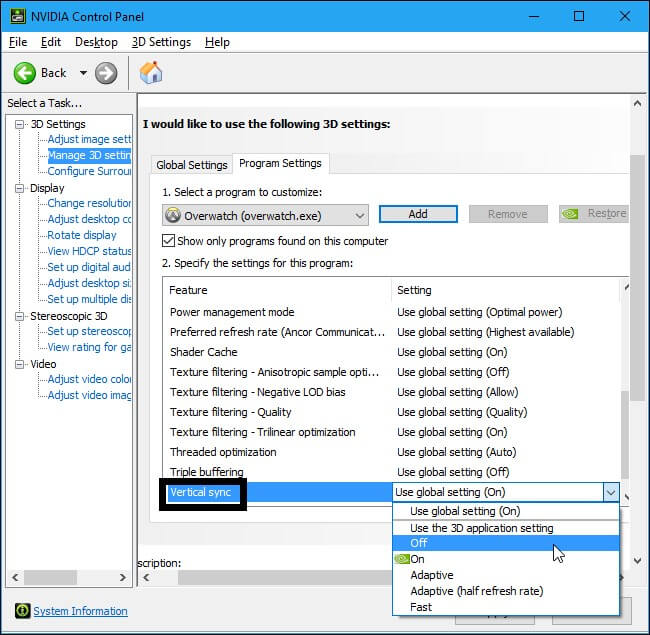
Task: Click the System Information icon
Action: (x=22, y=611)
